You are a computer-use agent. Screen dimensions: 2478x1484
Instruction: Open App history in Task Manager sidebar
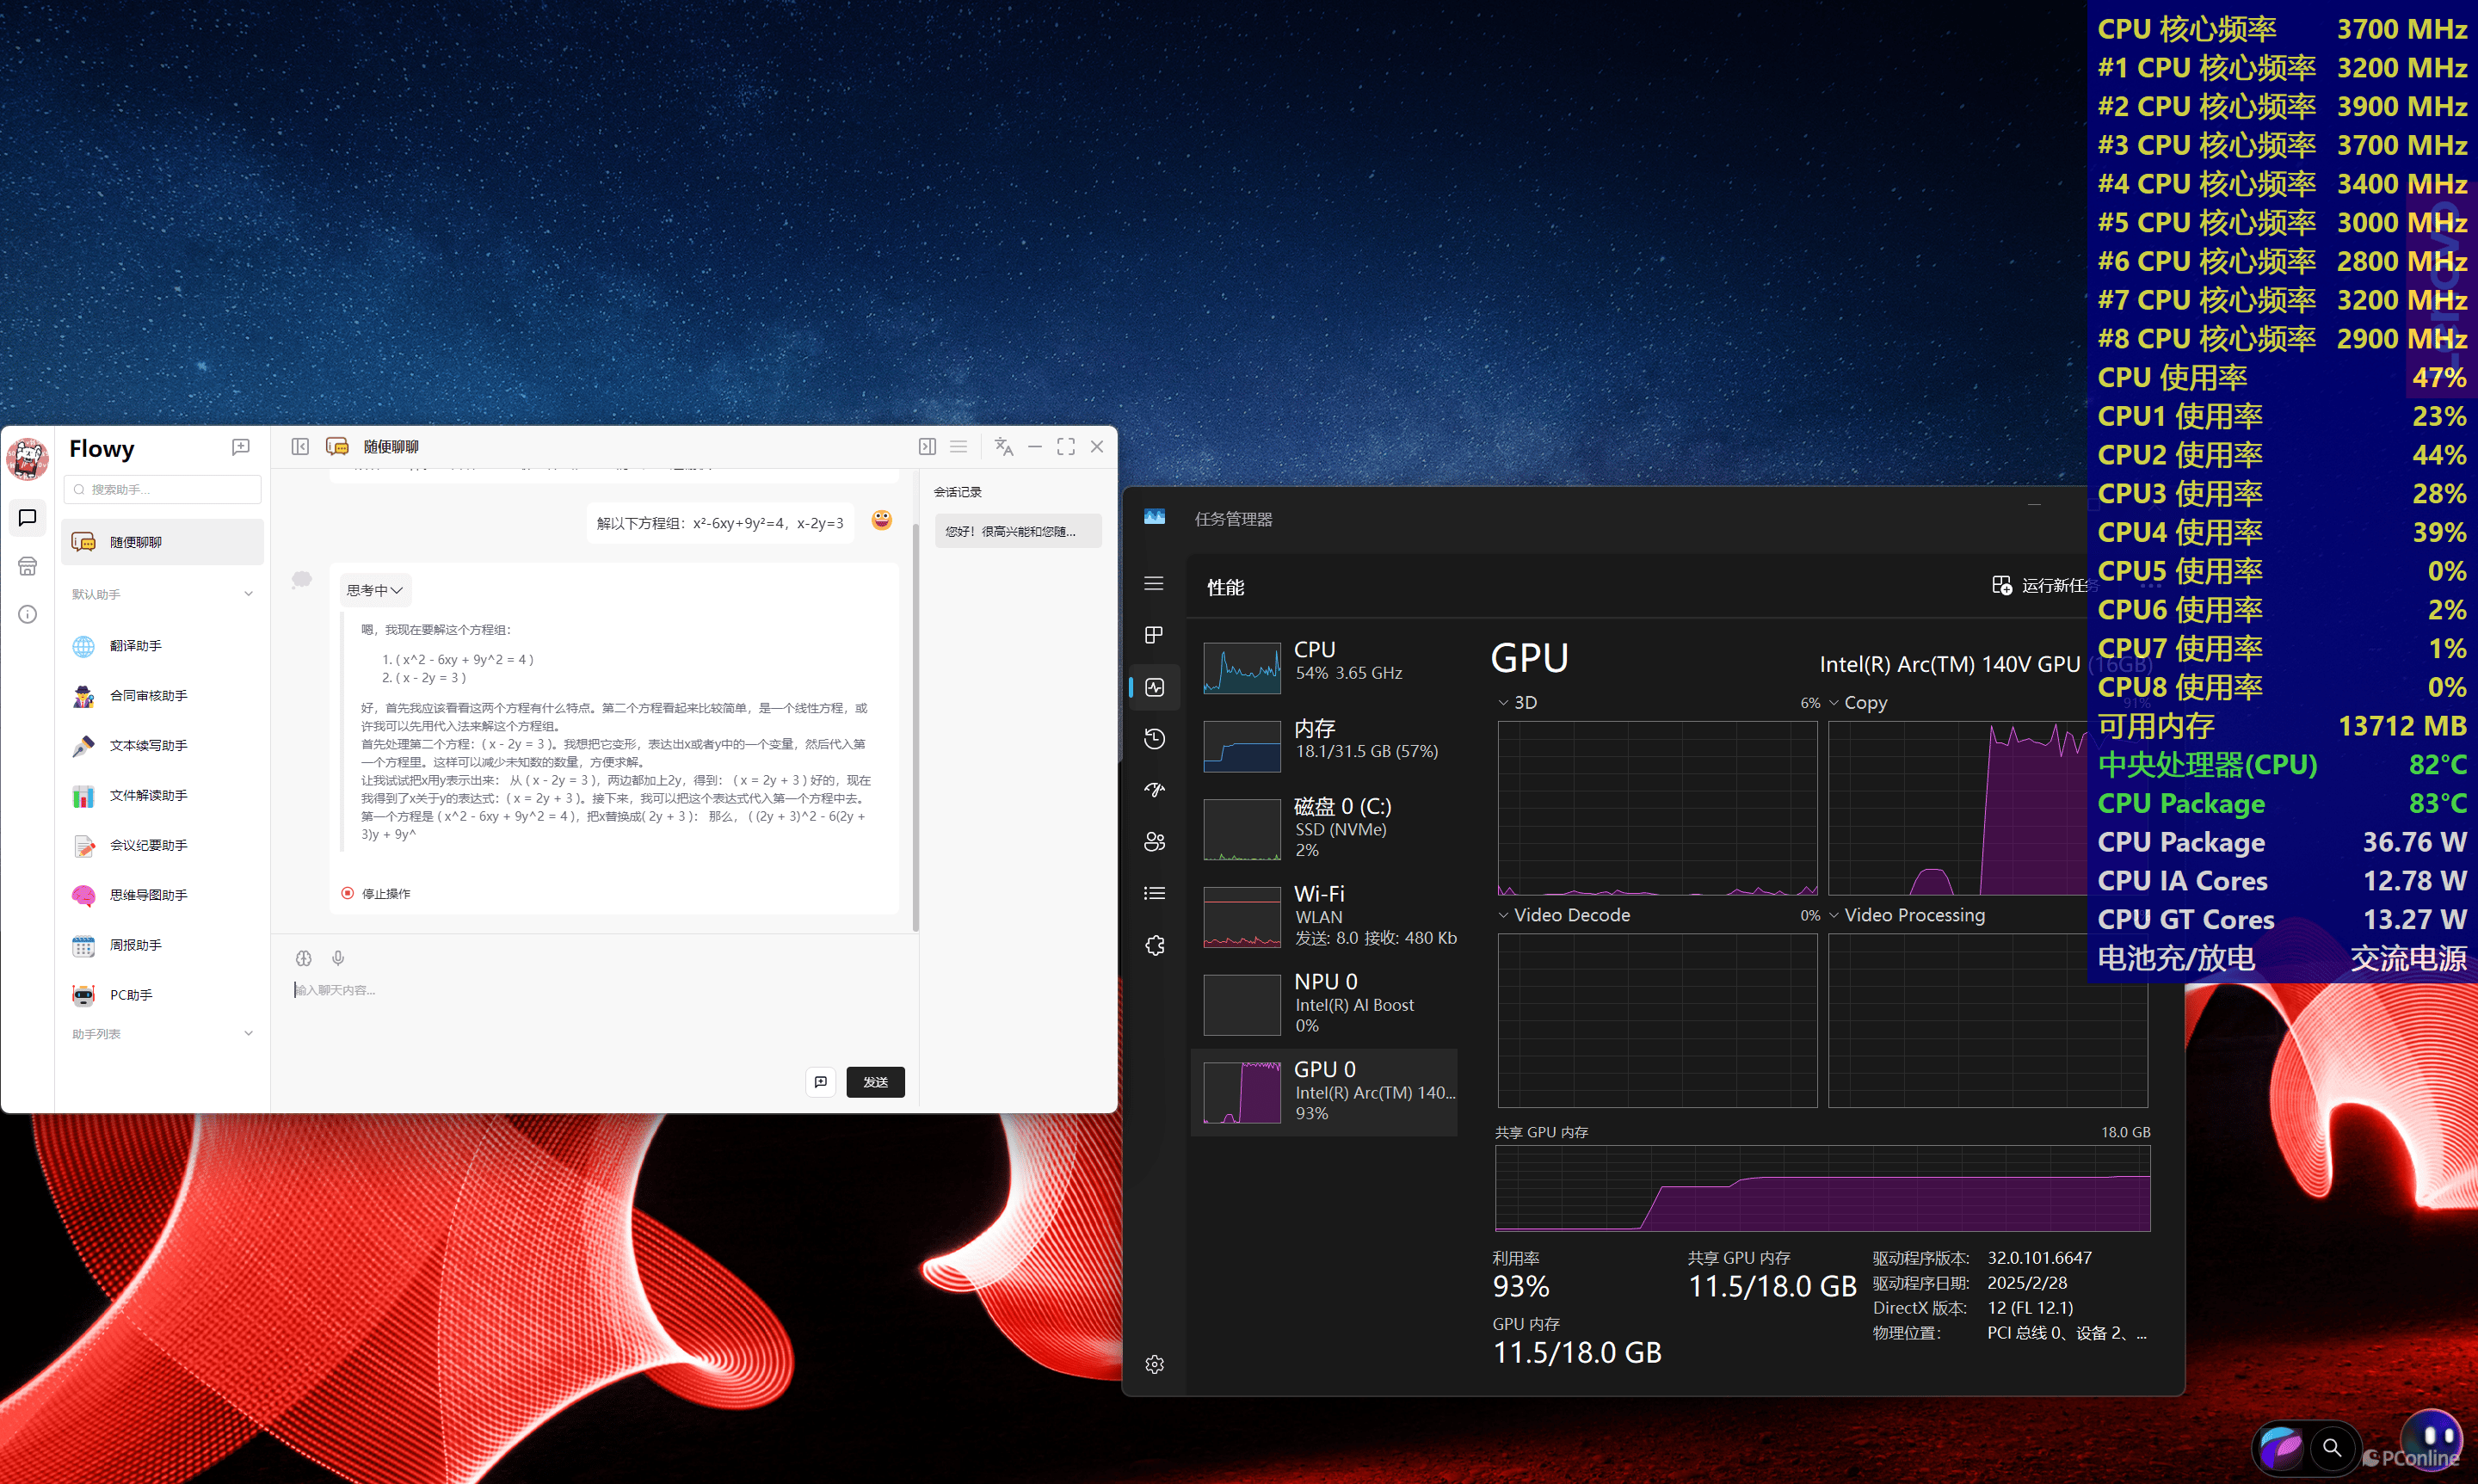(1154, 738)
